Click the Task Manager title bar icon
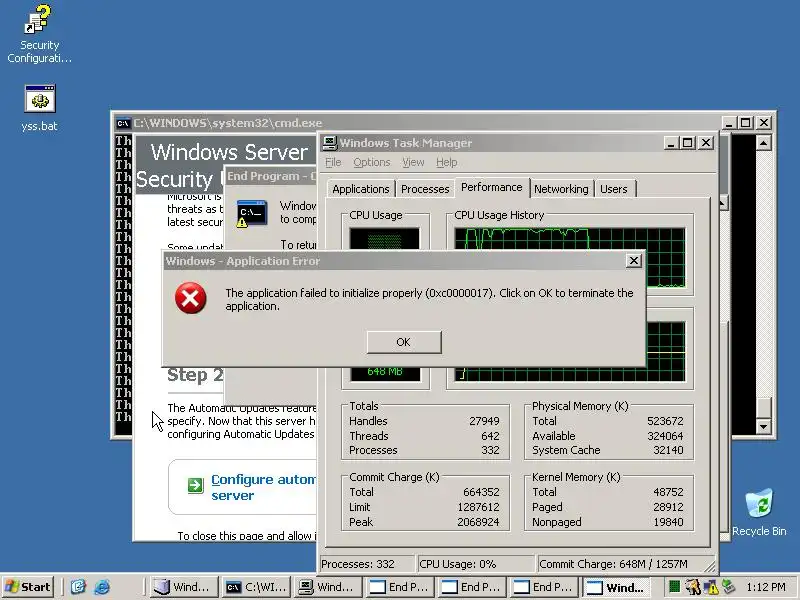Image resolution: width=800 pixels, height=600 pixels. 330,143
